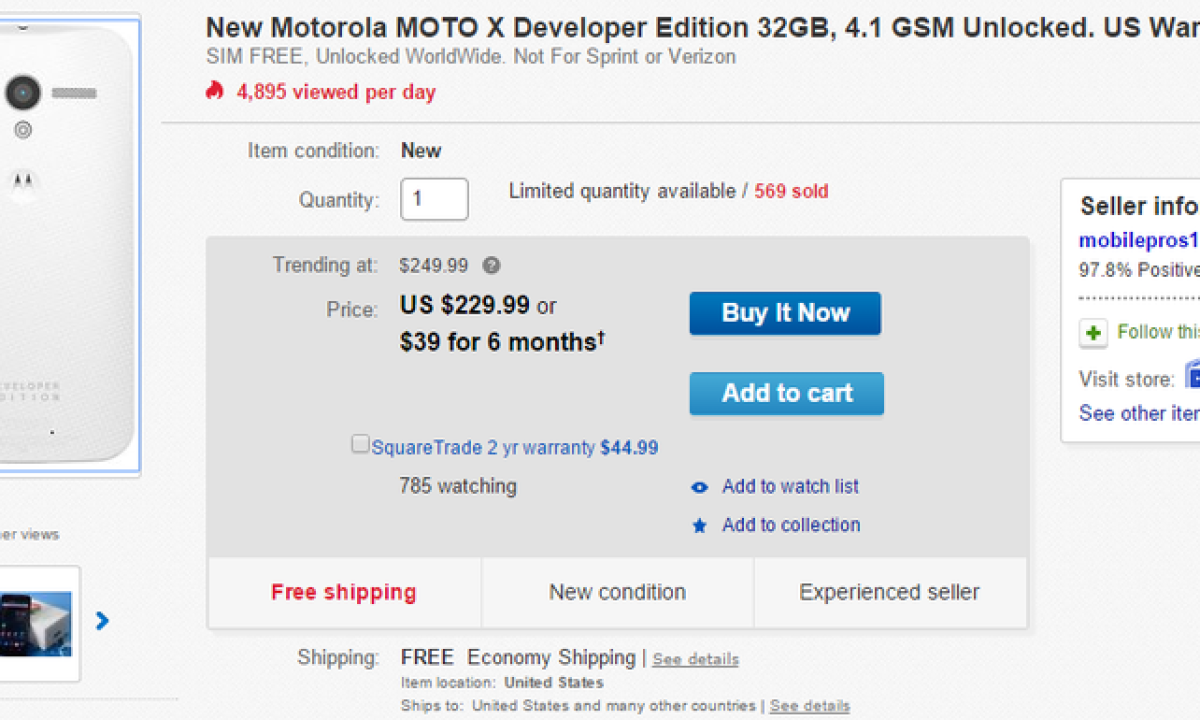Click the Quantity input field
The width and height of the screenshot is (1200, 720).
pos(434,199)
